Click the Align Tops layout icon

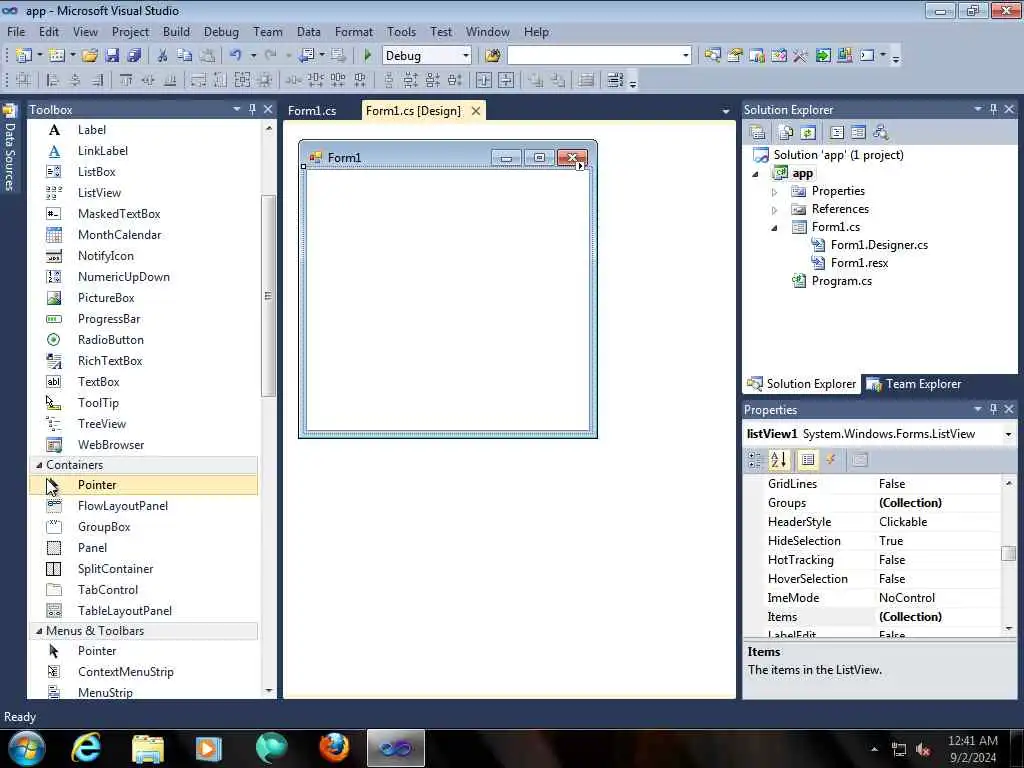125,80
